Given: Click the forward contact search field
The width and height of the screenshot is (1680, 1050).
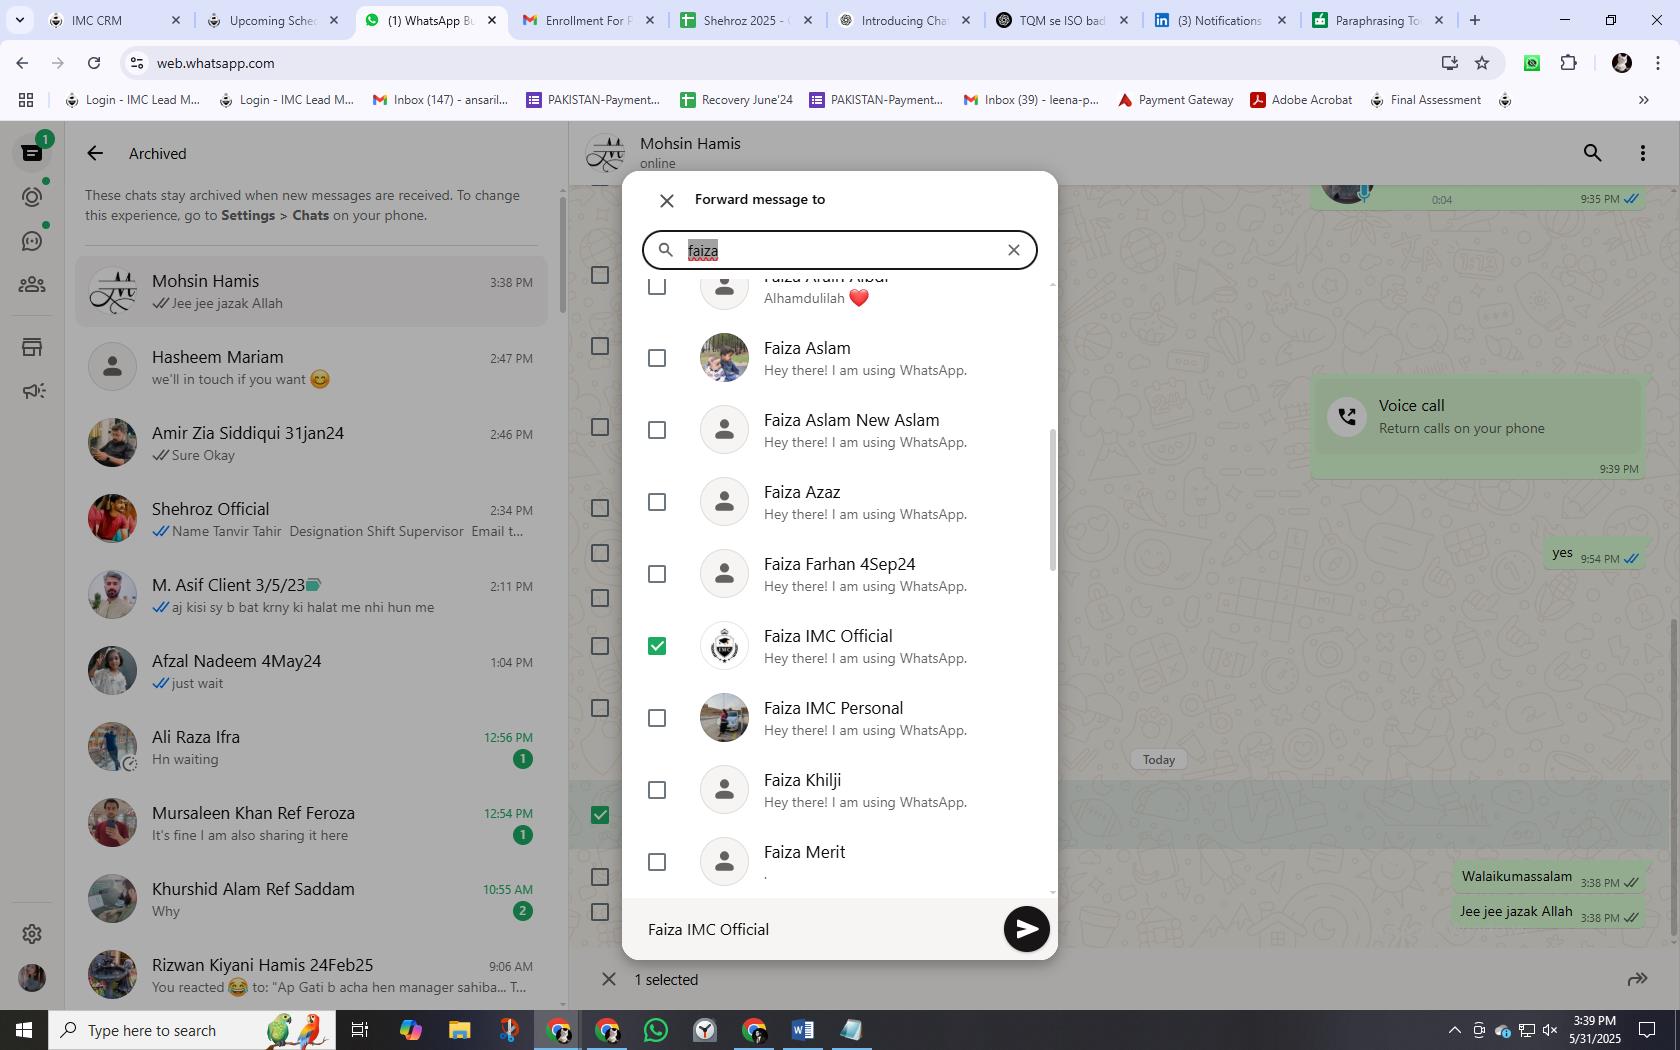Looking at the screenshot, I should (x=840, y=250).
